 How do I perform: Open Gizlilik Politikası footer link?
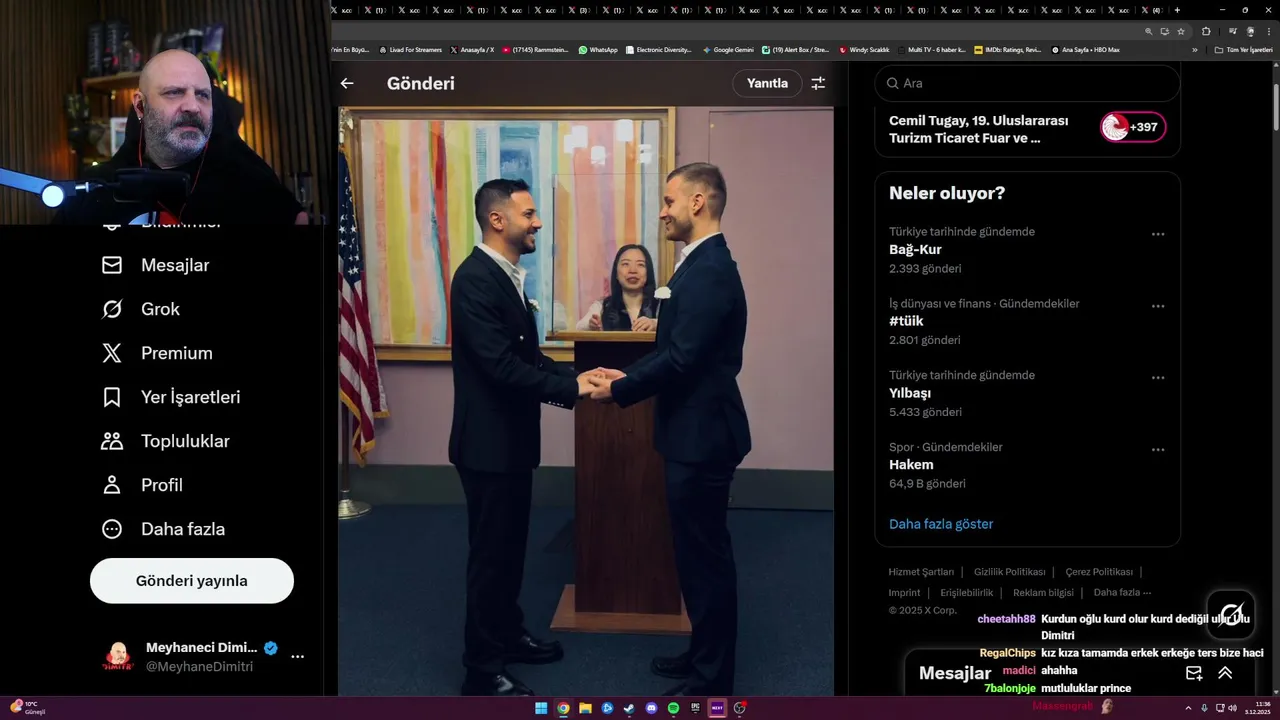point(1009,572)
